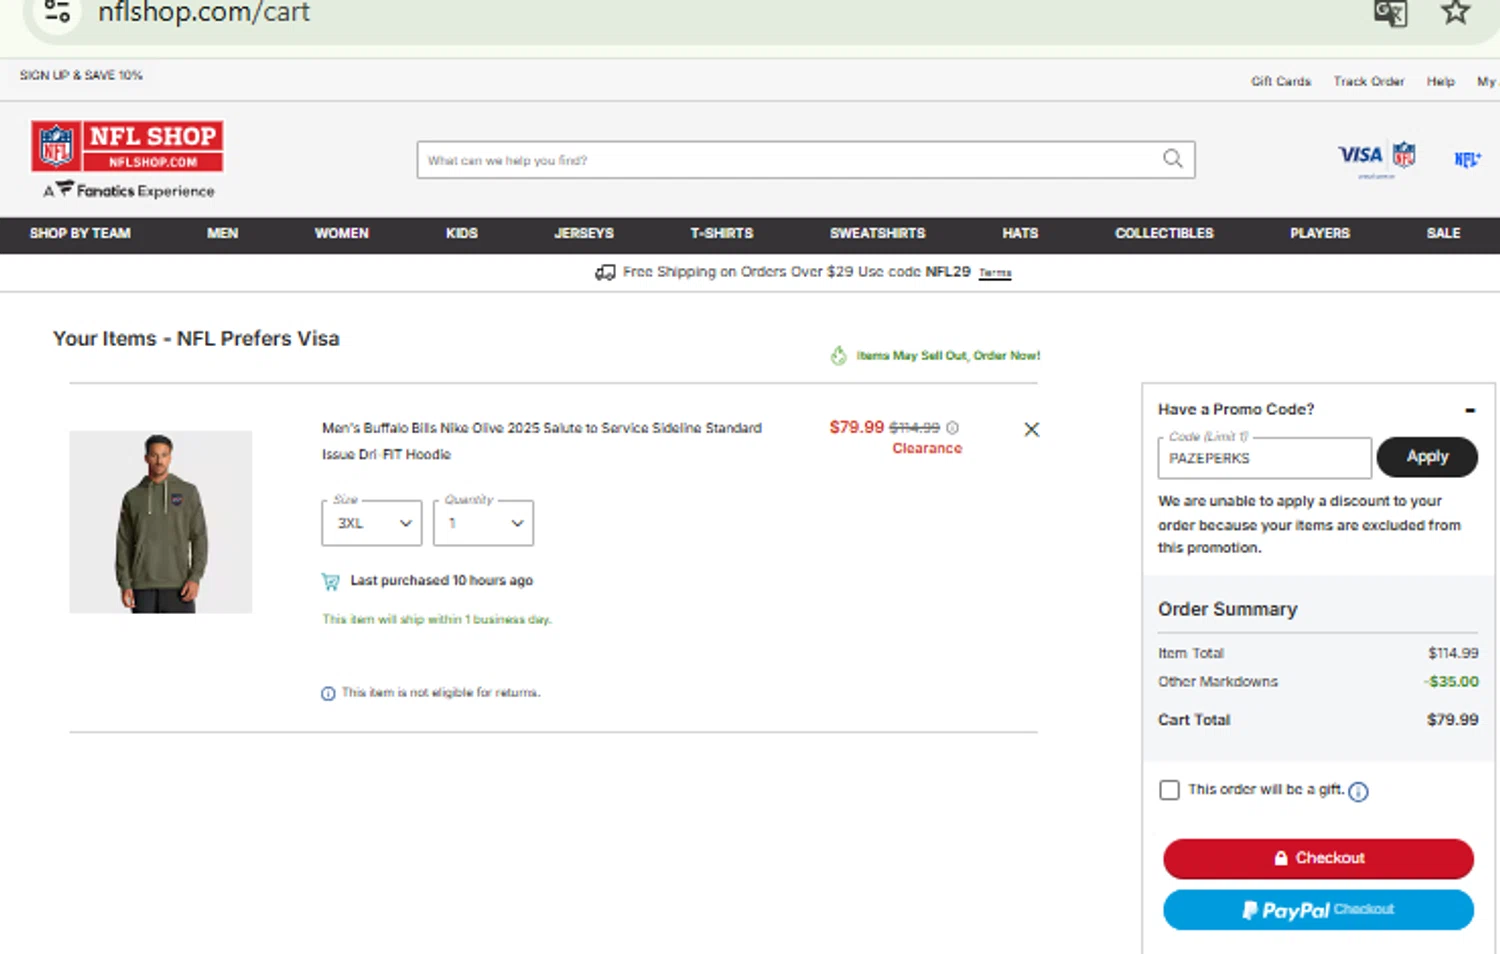The width and height of the screenshot is (1500, 954).
Task: Open the Sweatshirts menu
Action: pyautogui.click(x=878, y=233)
